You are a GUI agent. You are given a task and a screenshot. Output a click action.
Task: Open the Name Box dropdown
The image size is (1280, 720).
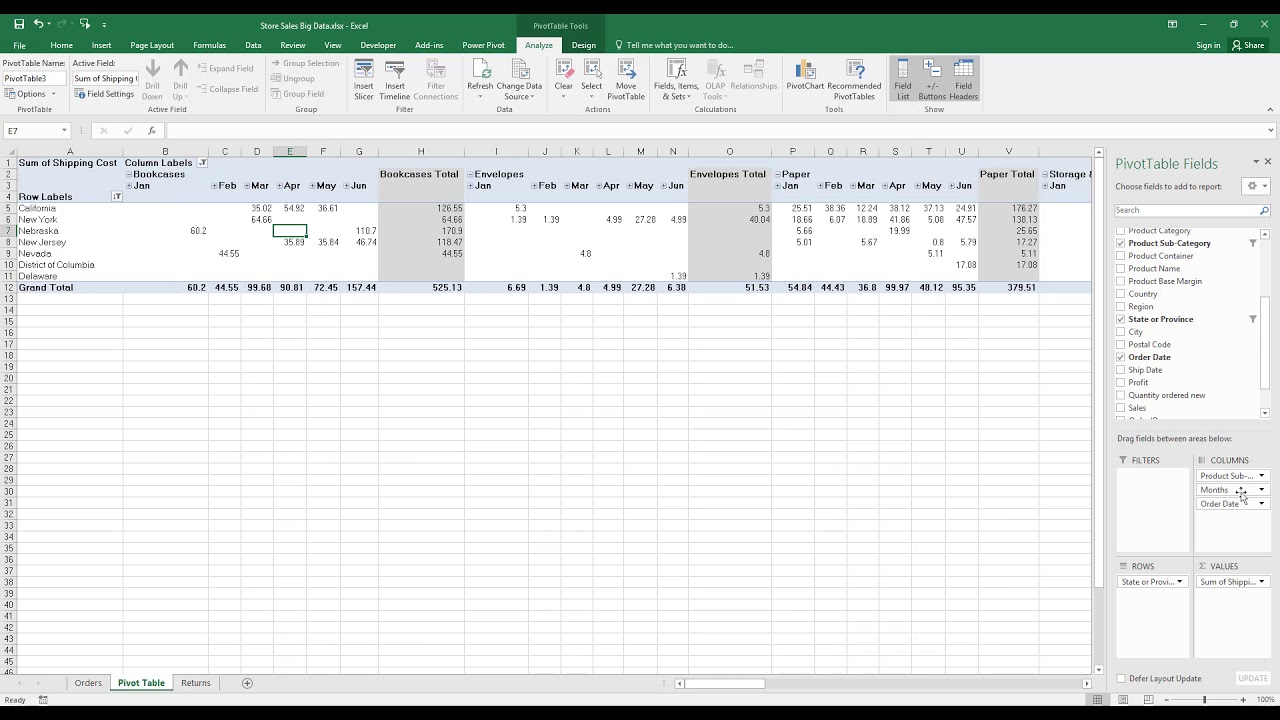63,131
